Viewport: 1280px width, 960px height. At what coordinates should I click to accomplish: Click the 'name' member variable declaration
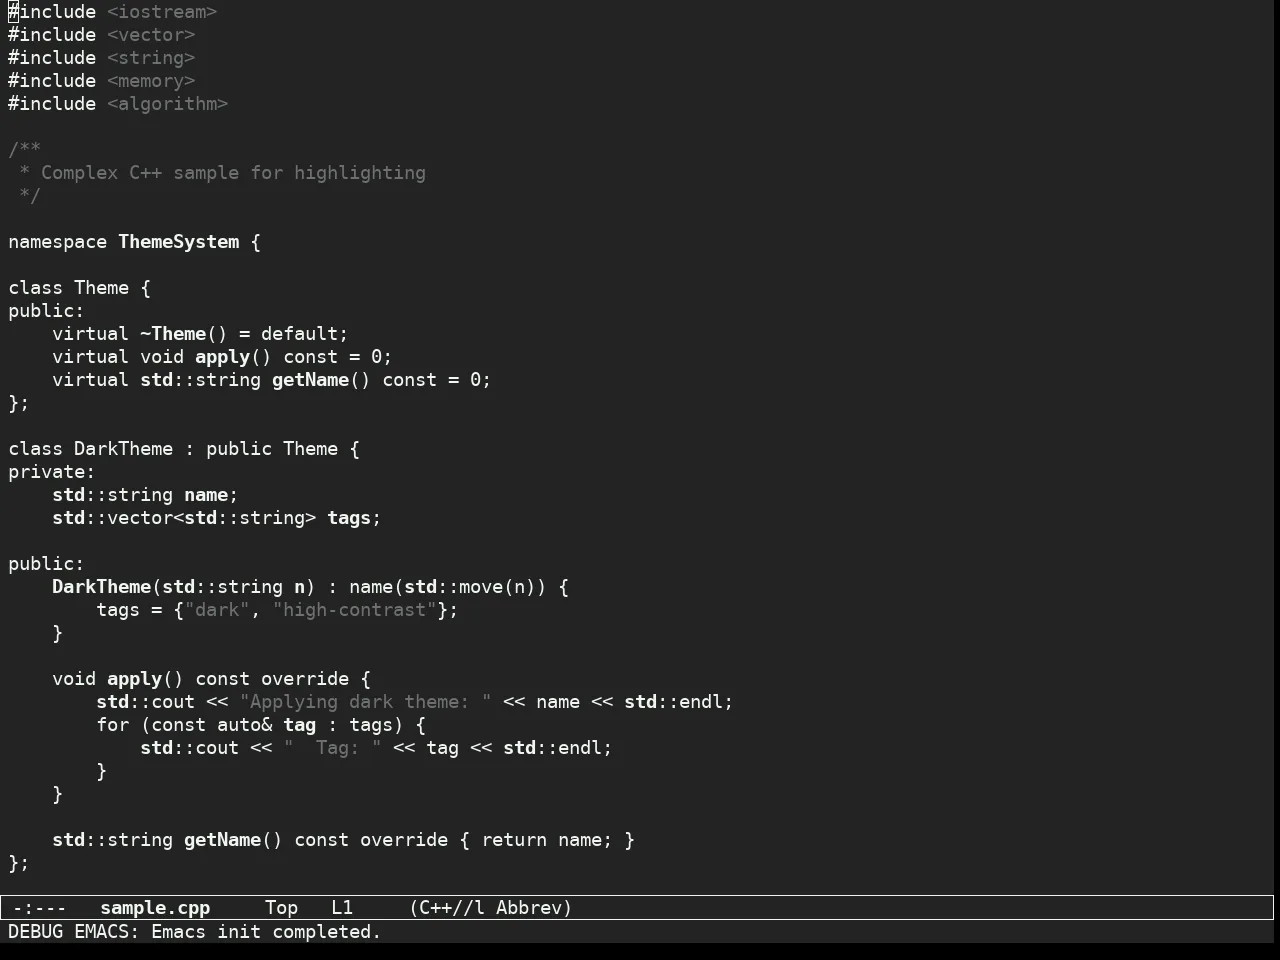point(206,495)
